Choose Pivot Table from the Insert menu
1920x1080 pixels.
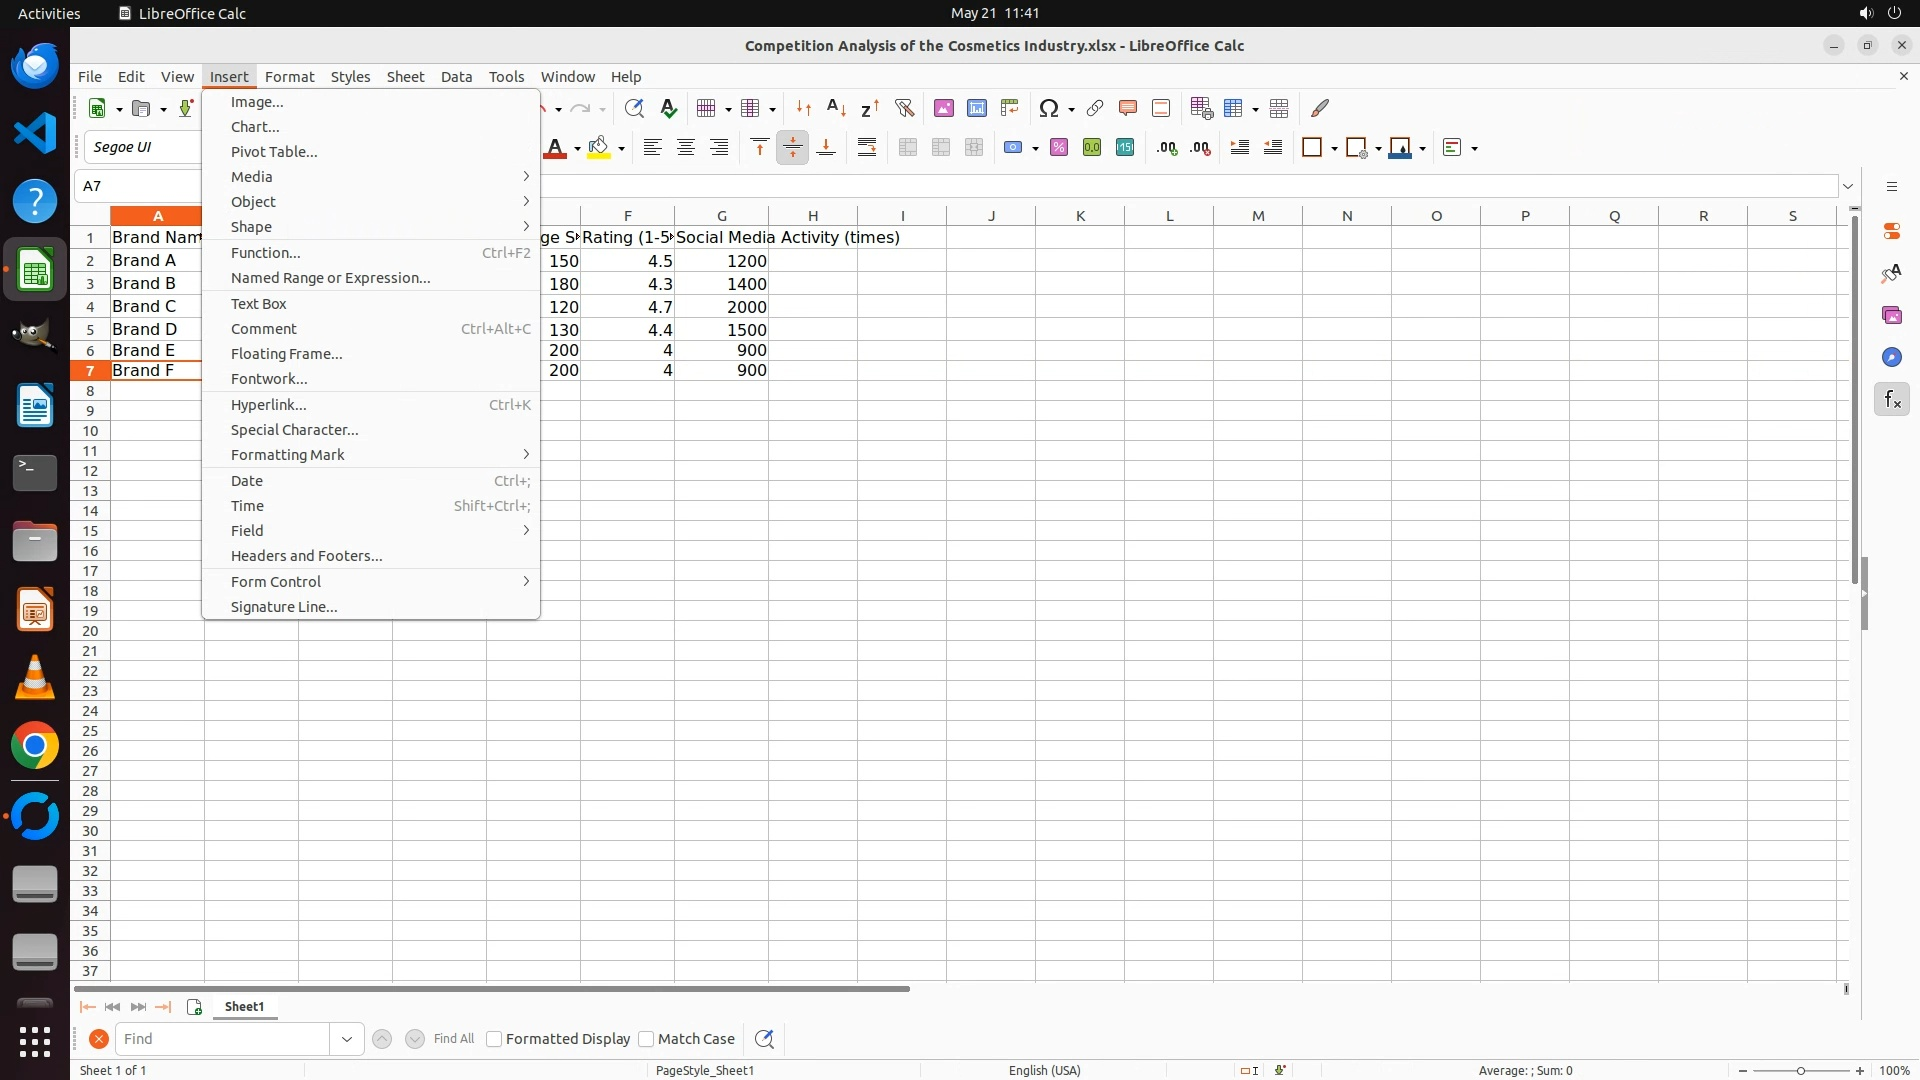click(x=274, y=152)
